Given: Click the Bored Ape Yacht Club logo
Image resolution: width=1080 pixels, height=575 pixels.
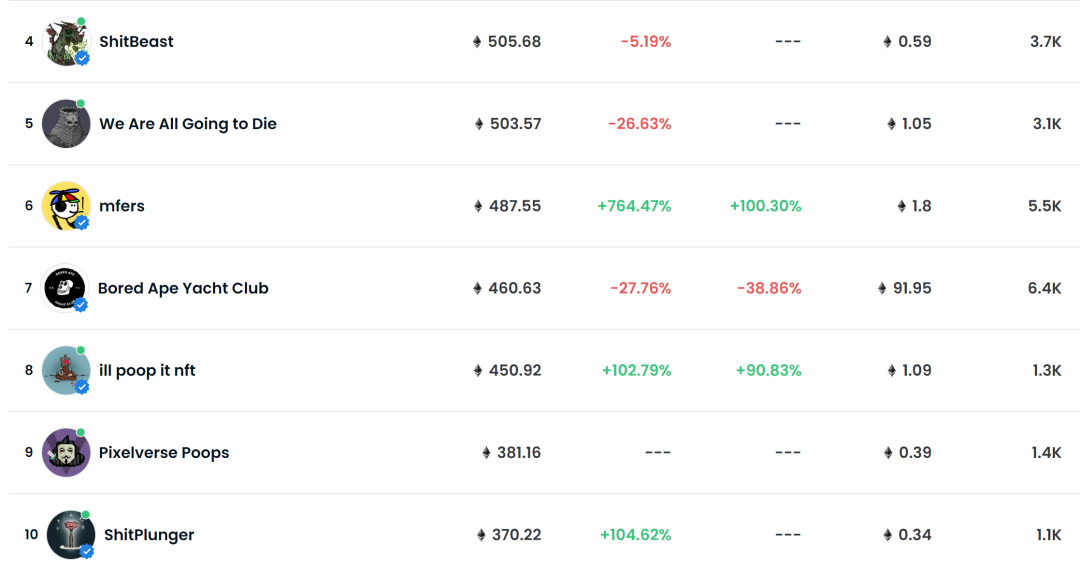Looking at the screenshot, I should pyautogui.click(x=65, y=288).
